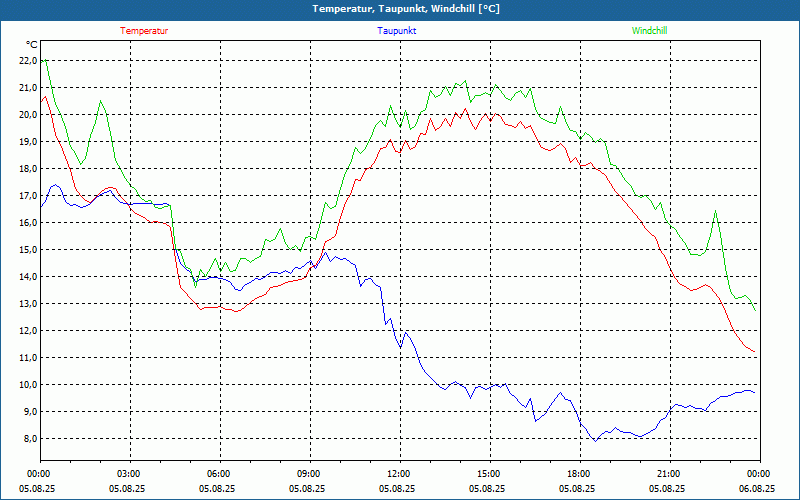Click the 18:00 time label on x-axis
This screenshot has height=500, width=800.
tap(580, 474)
